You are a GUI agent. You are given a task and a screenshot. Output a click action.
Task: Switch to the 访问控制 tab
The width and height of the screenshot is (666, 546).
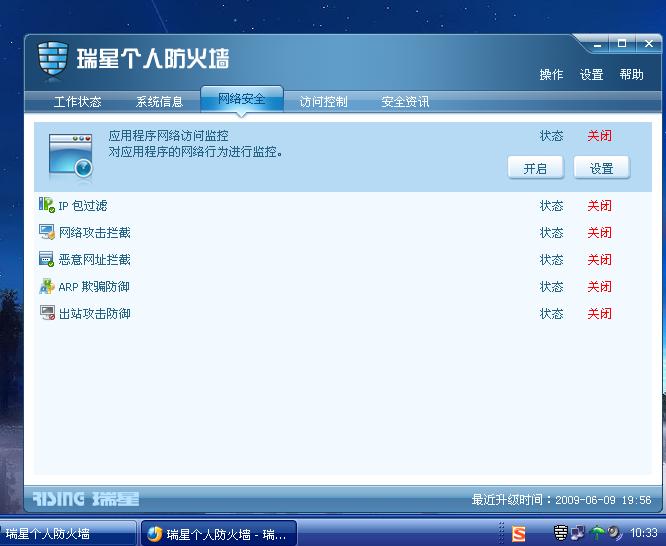coord(323,102)
